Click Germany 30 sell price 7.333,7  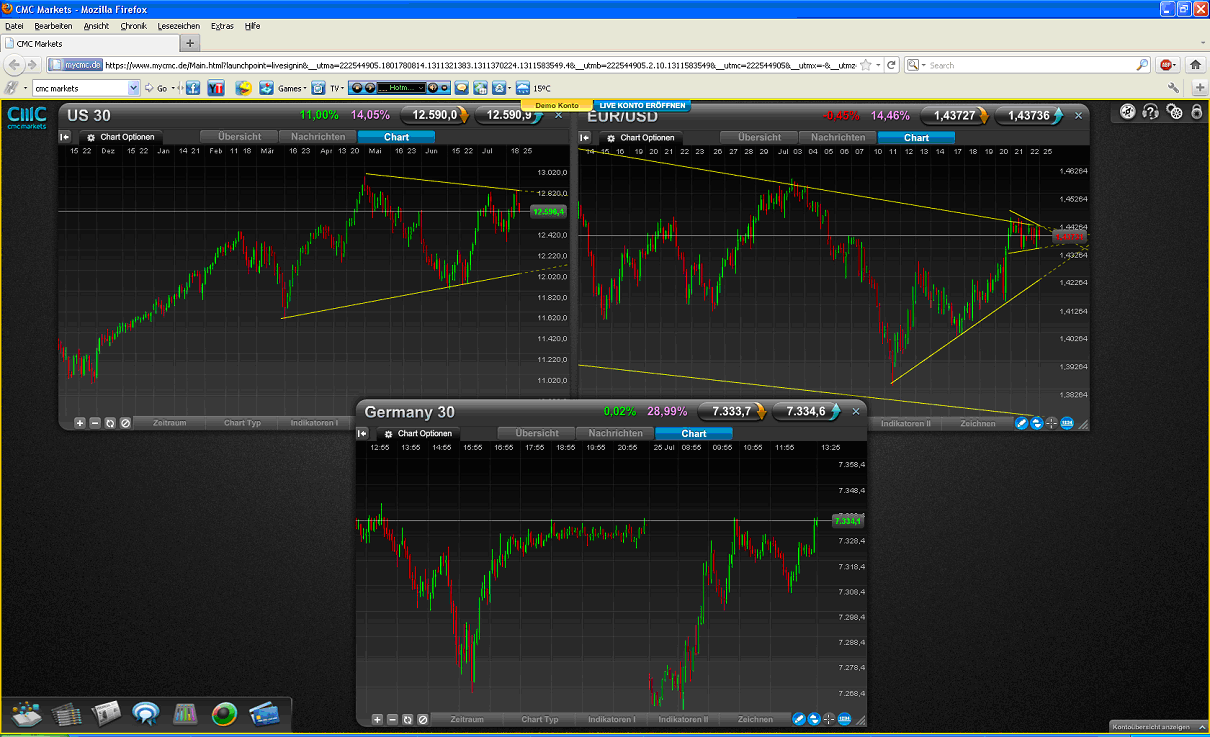tap(732, 411)
